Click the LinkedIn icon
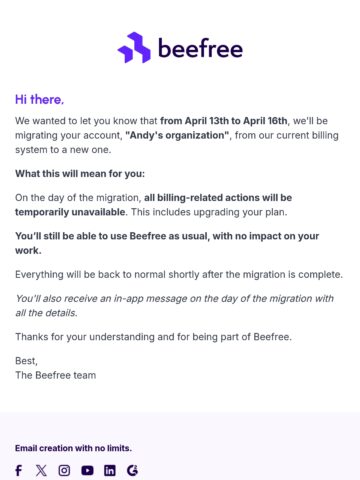The height and width of the screenshot is (480, 360). click(x=110, y=470)
